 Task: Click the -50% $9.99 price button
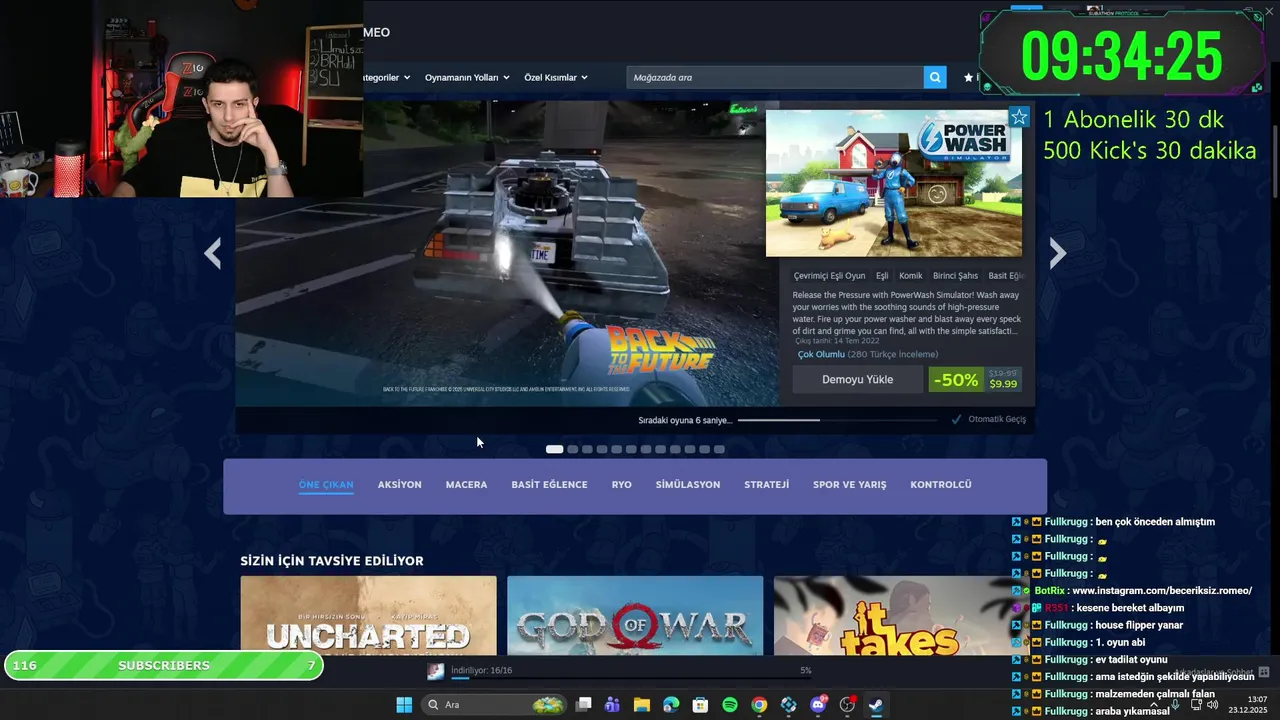(976, 380)
